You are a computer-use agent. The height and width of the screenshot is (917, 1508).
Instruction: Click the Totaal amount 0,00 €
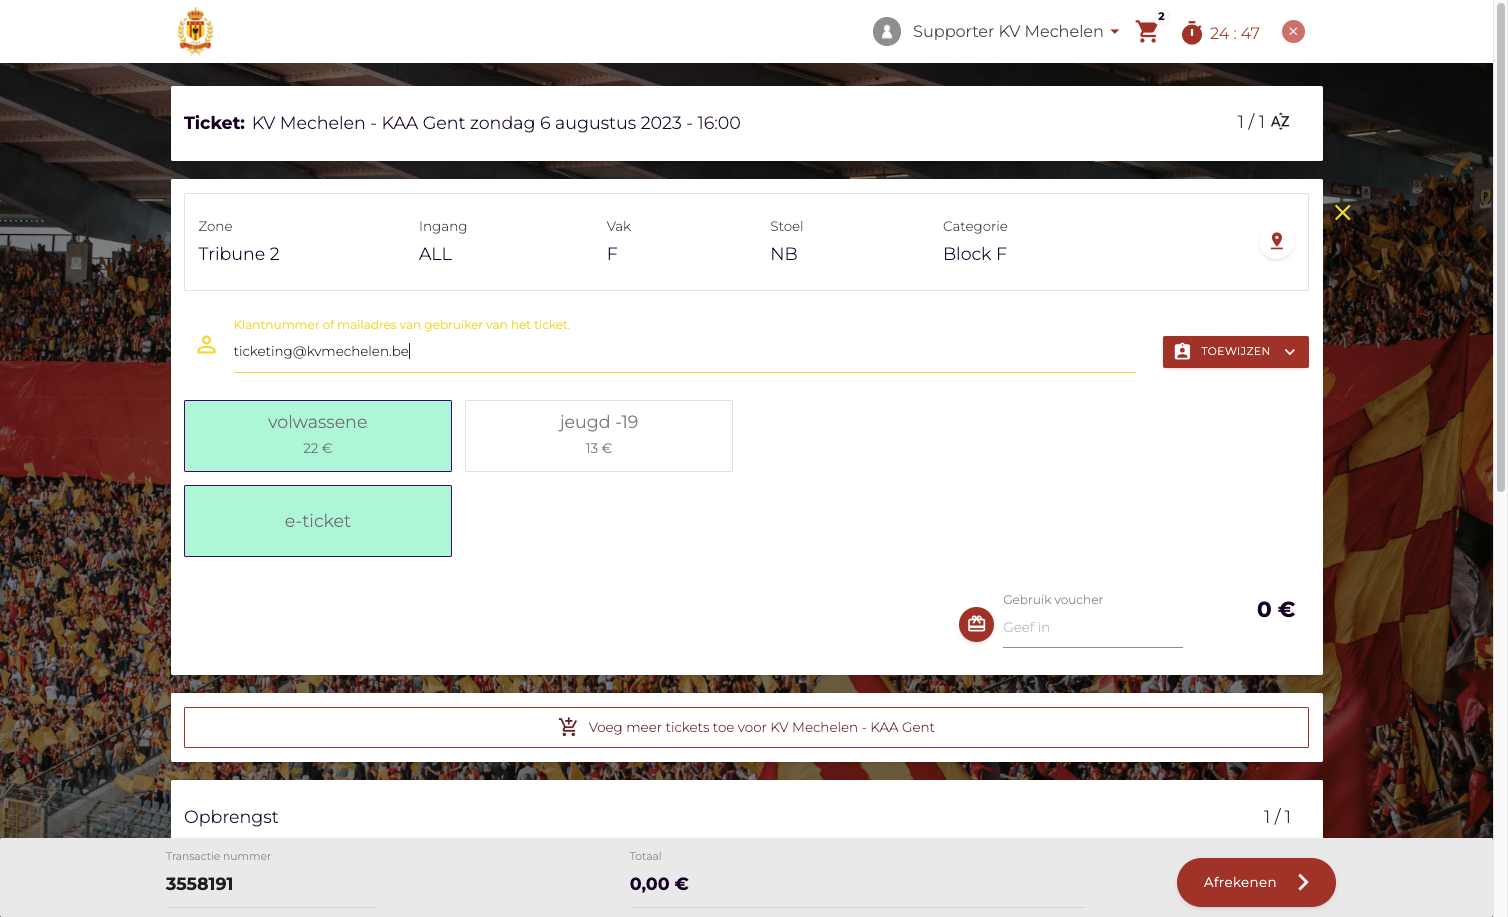659,884
